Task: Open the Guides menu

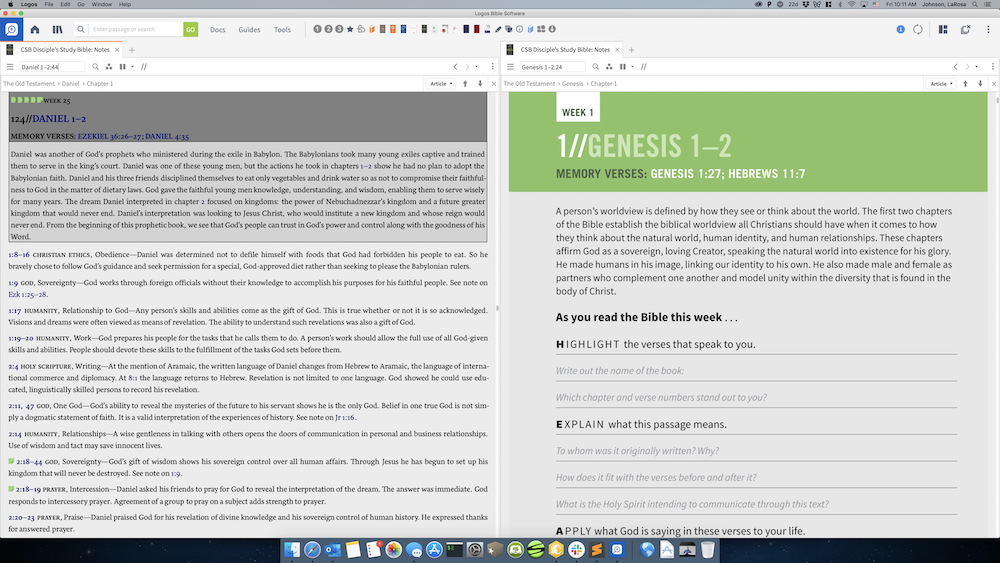Action: pyautogui.click(x=249, y=30)
